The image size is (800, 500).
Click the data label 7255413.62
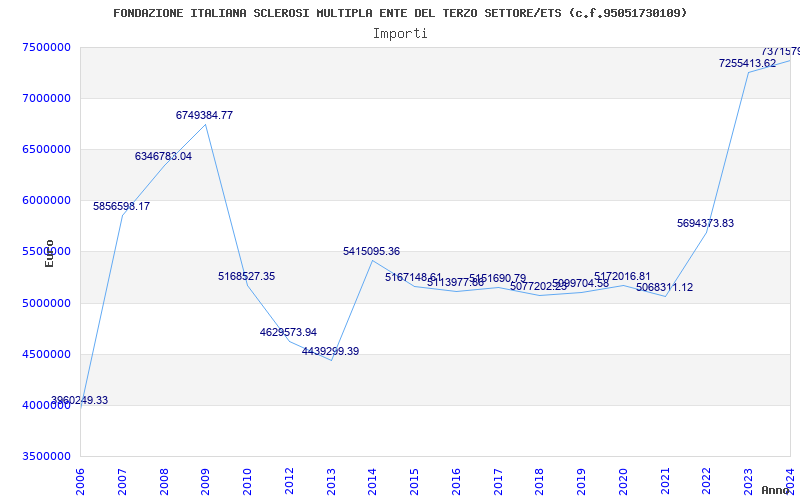click(x=747, y=64)
